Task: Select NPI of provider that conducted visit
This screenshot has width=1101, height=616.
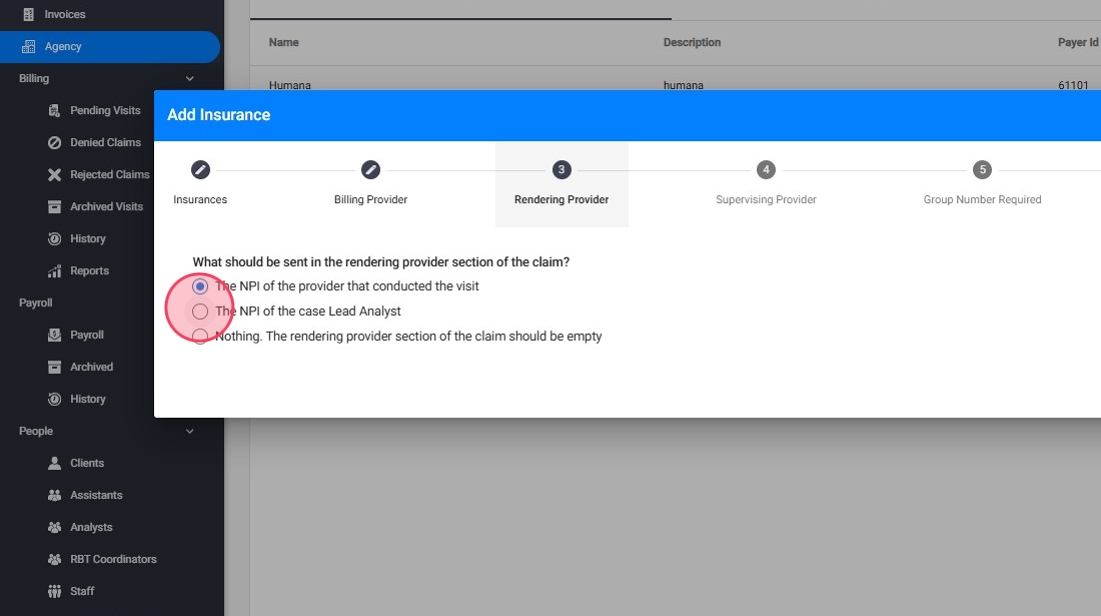Action: tap(199, 286)
